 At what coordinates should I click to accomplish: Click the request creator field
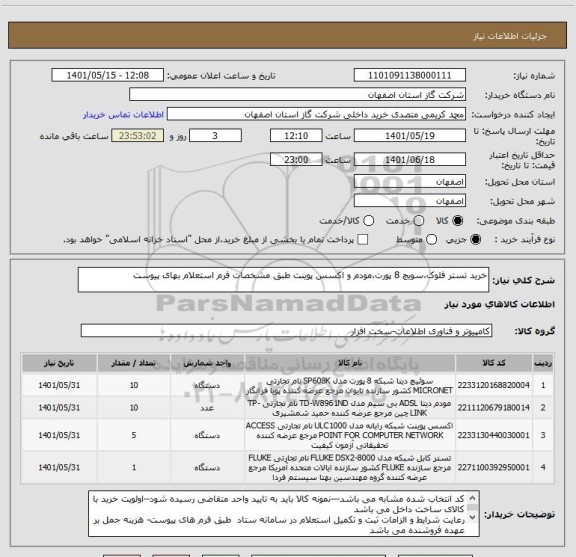(x=316, y=115)
